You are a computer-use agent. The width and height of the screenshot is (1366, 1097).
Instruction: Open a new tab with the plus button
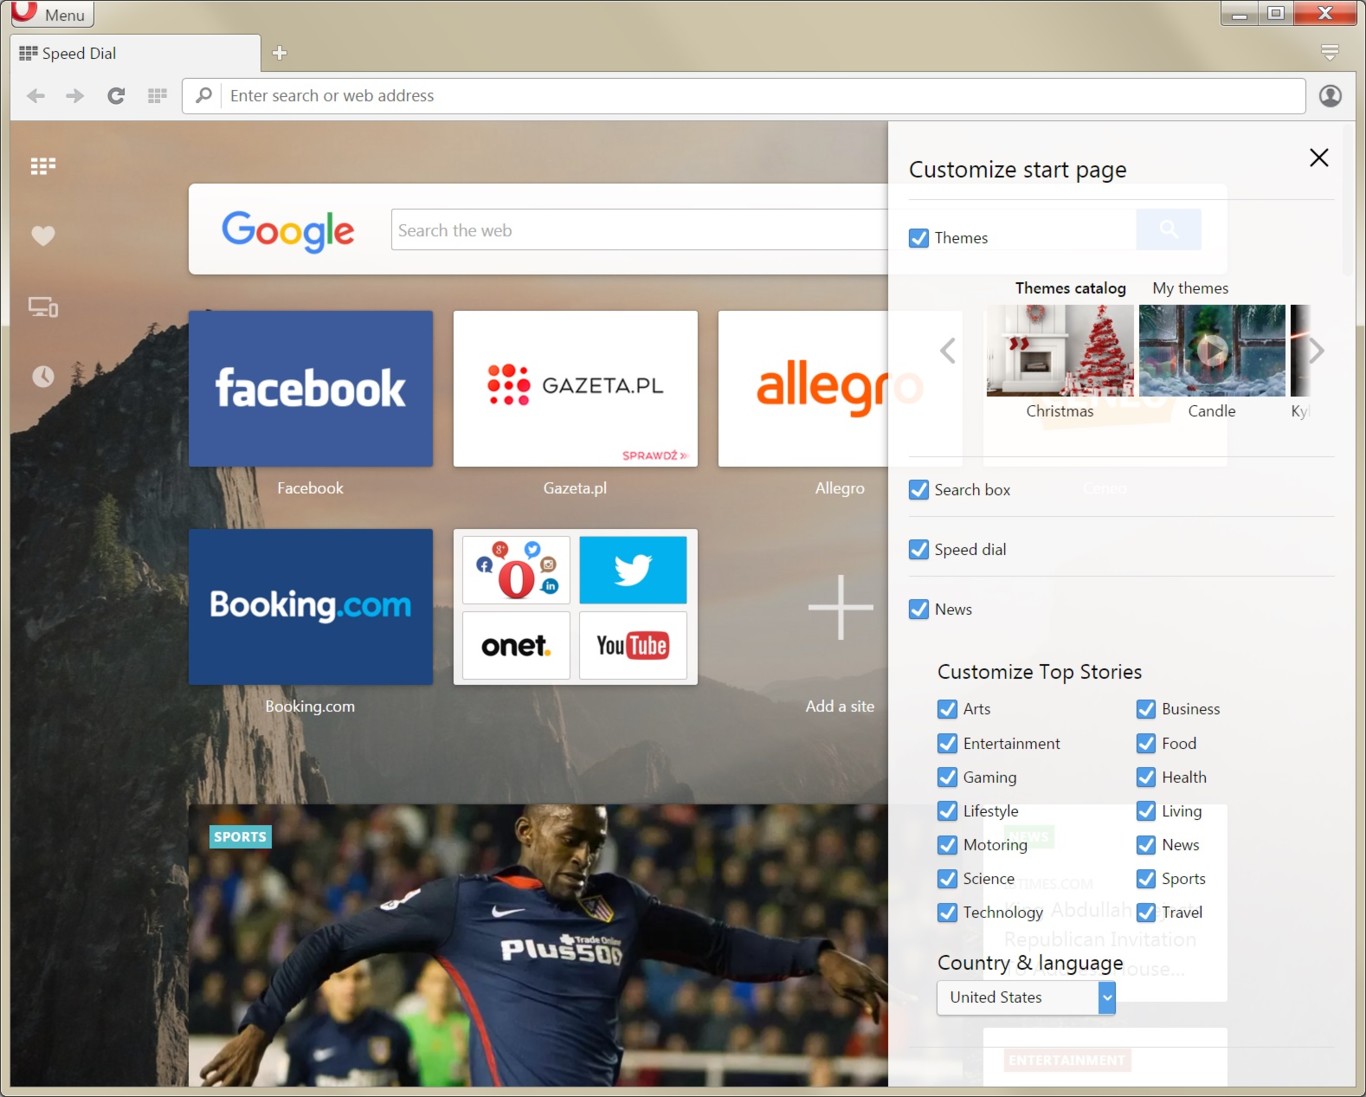coord(278,52)
